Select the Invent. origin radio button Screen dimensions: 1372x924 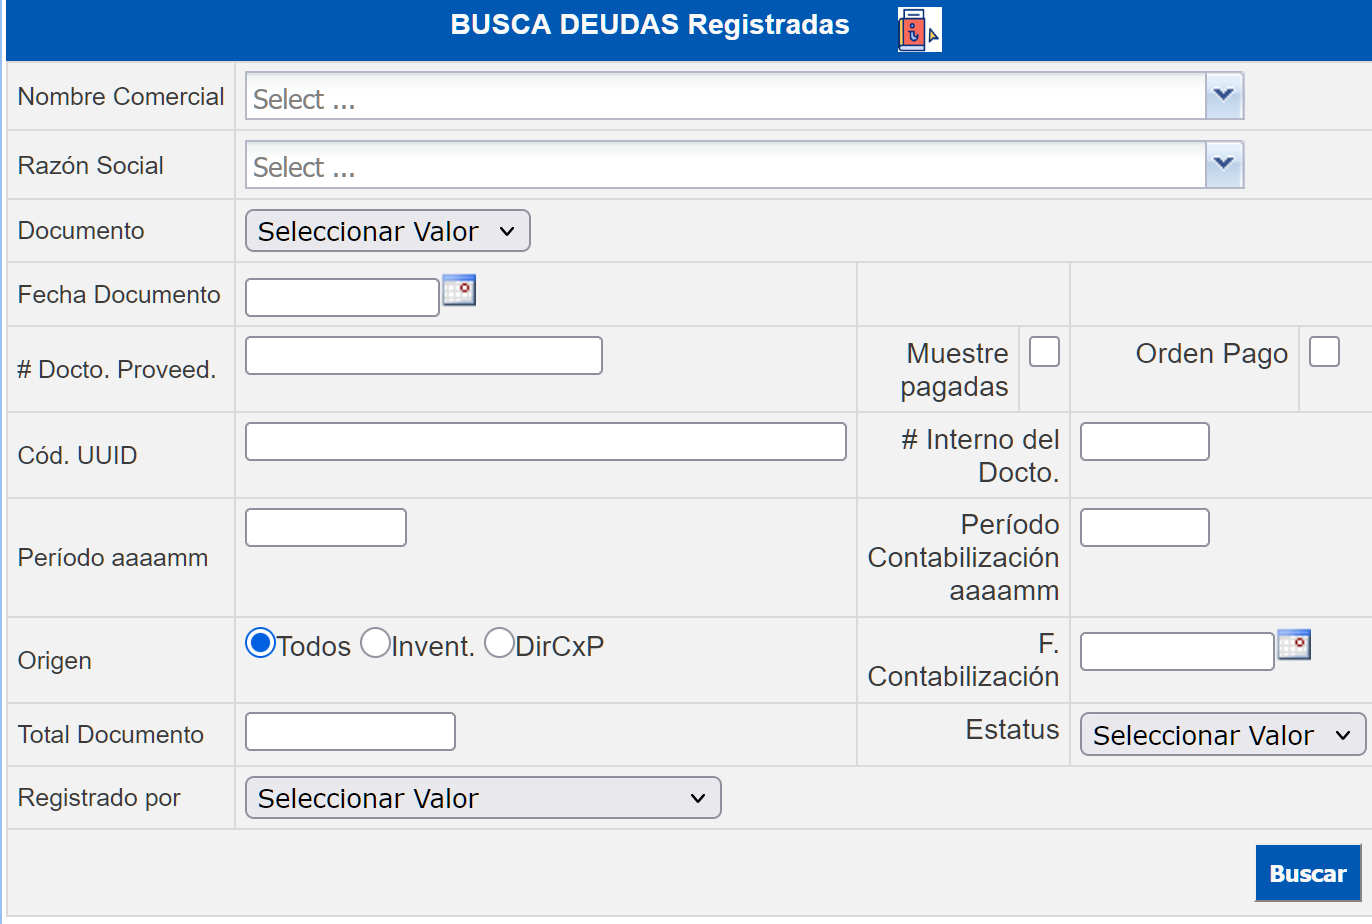point(375,643)
